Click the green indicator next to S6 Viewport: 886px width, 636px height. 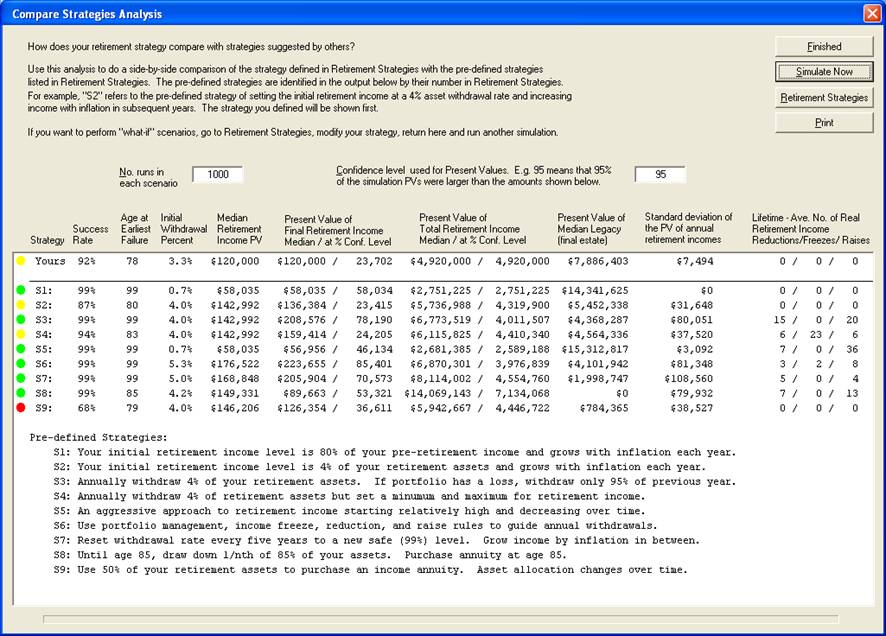(21, 364)
